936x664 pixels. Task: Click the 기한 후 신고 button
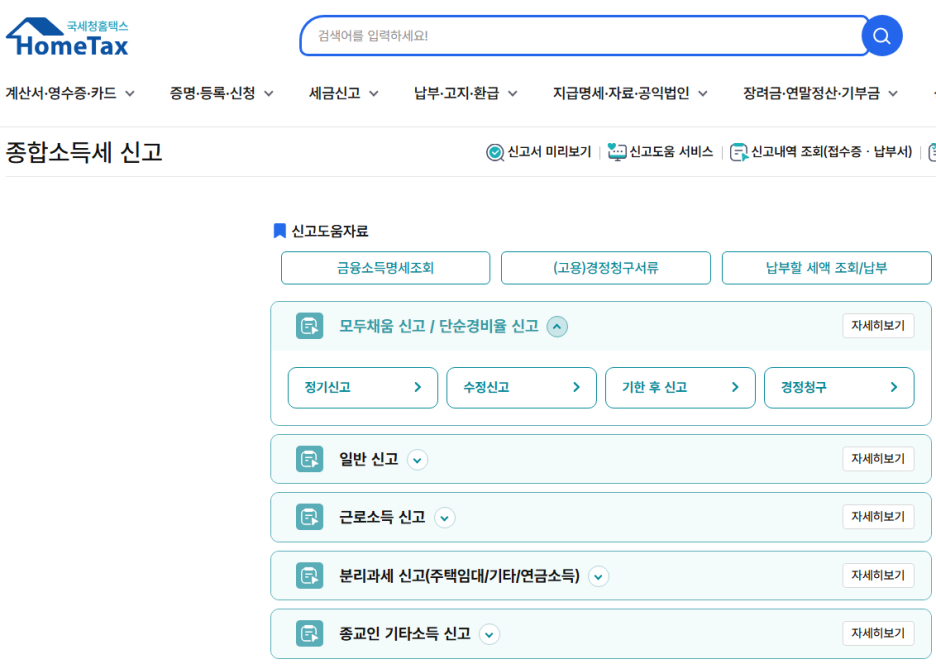coord(681,388)
